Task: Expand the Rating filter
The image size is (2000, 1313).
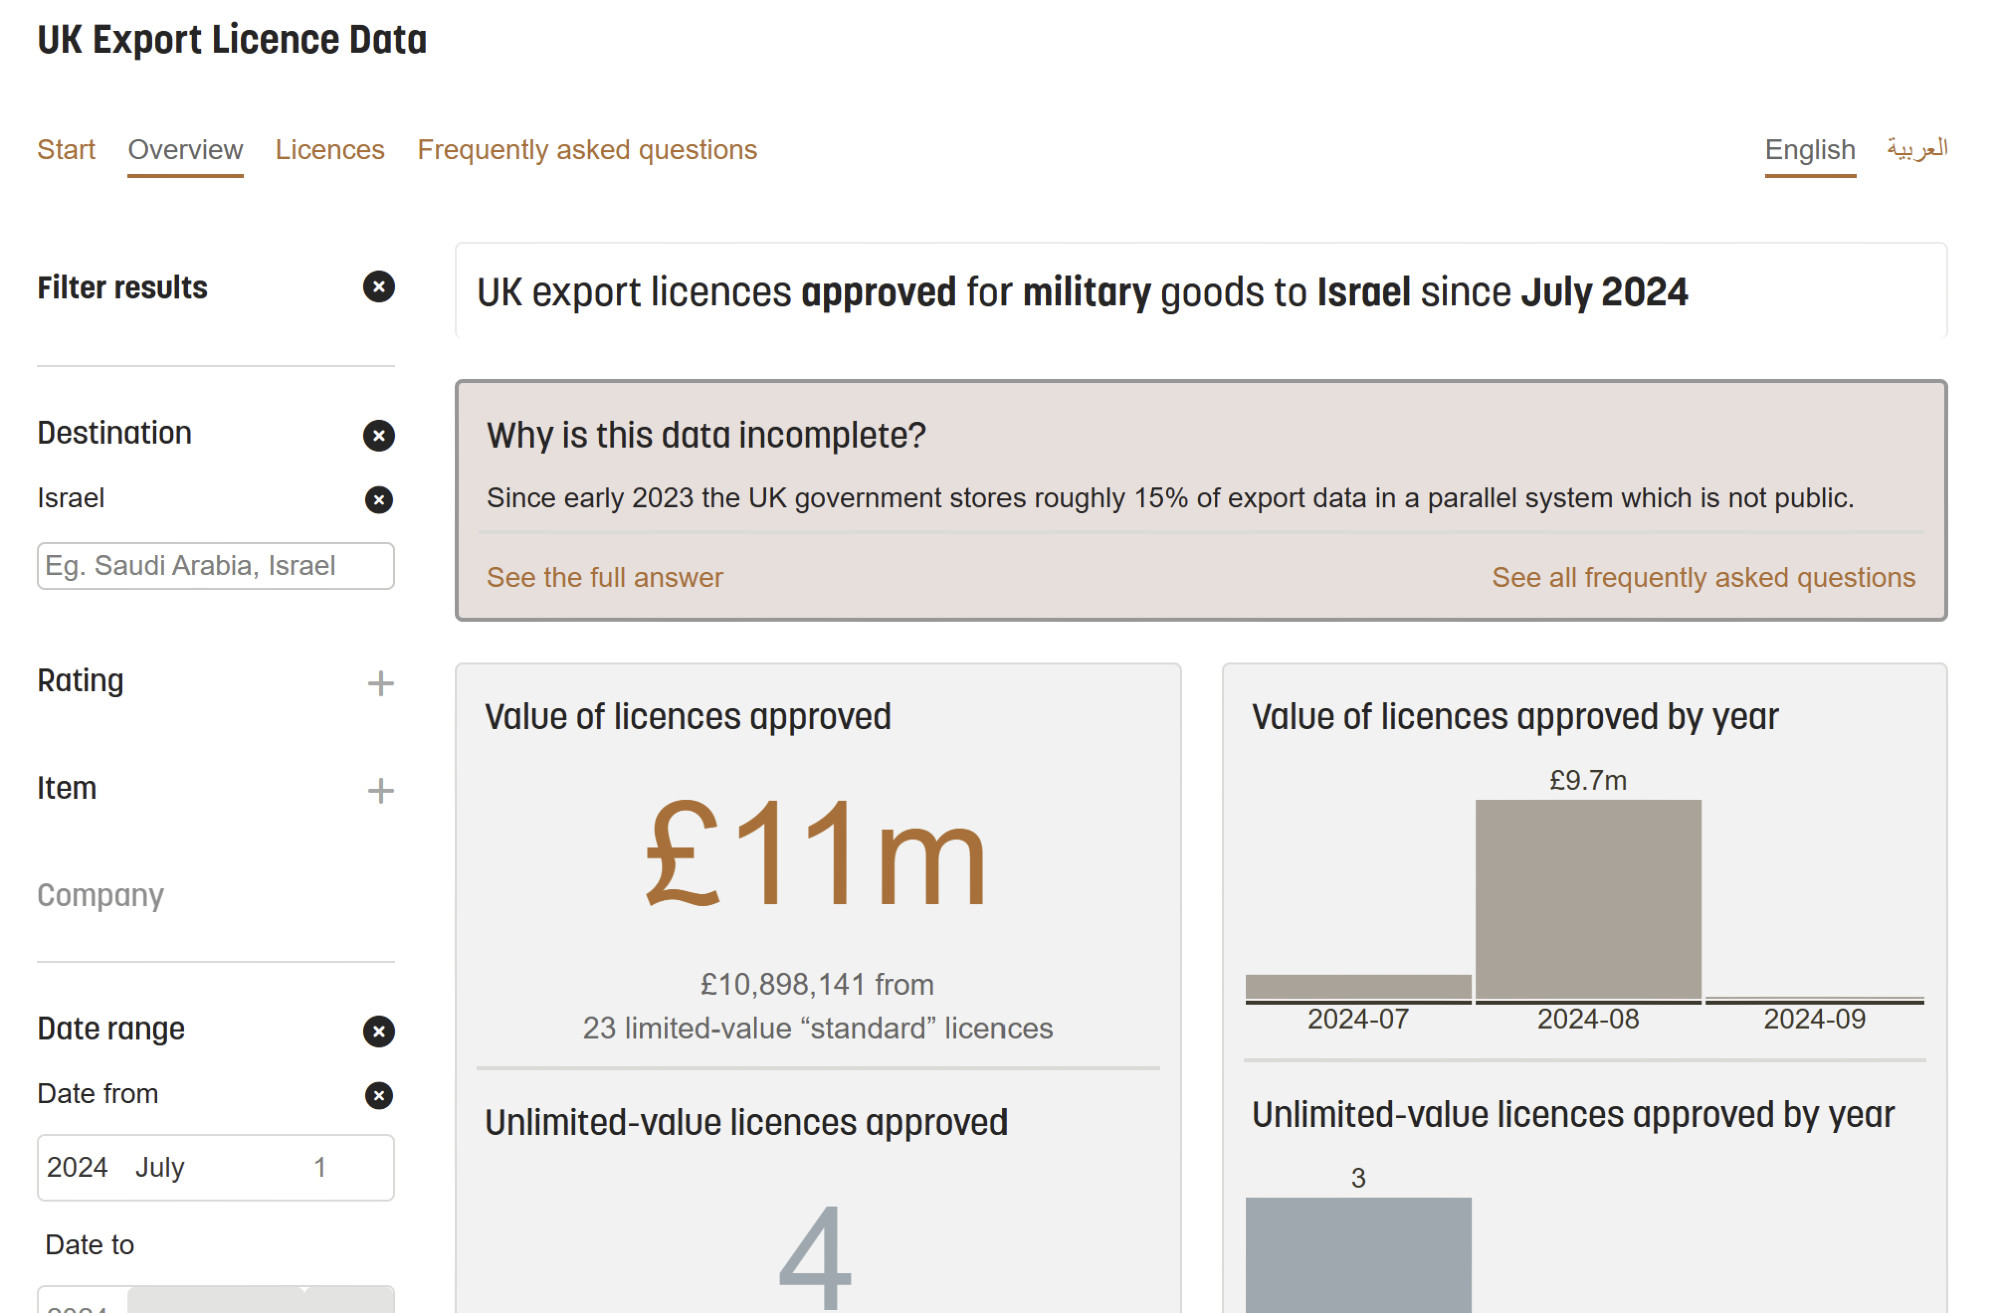Action: [x=380, y=683]
